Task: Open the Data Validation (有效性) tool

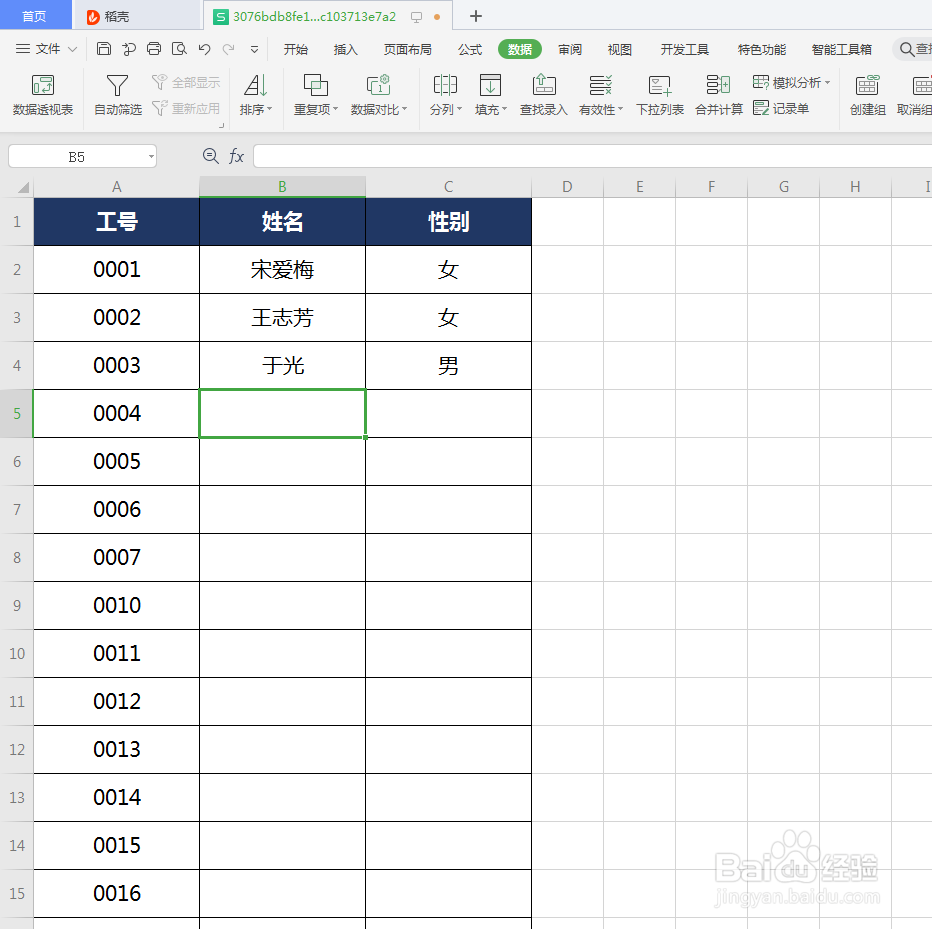Action: point(600,95)
